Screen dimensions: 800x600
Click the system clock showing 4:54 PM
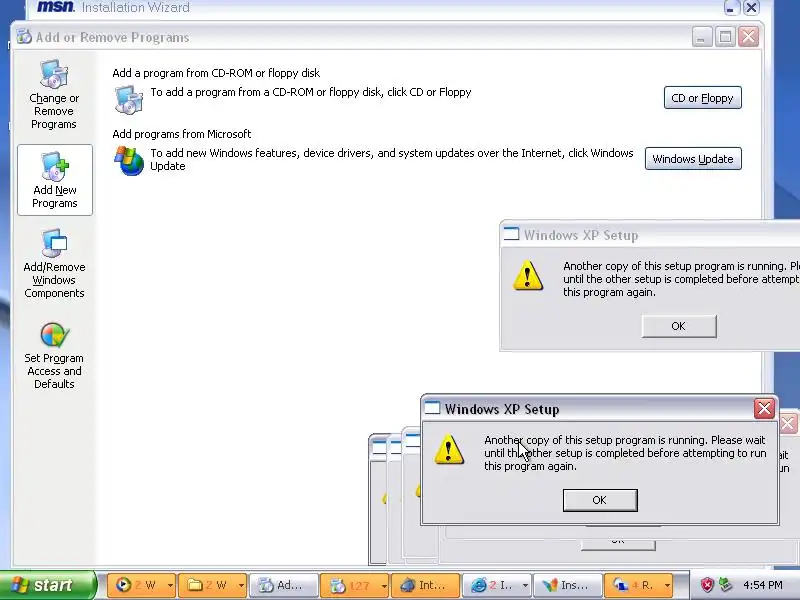point(763,585)
